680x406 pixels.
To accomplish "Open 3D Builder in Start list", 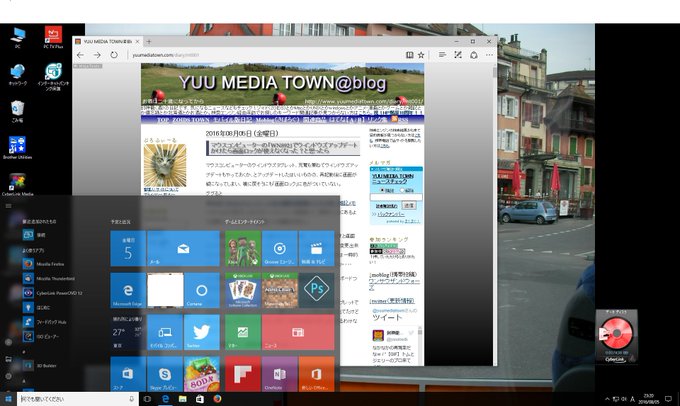I will tap(40, 365).
